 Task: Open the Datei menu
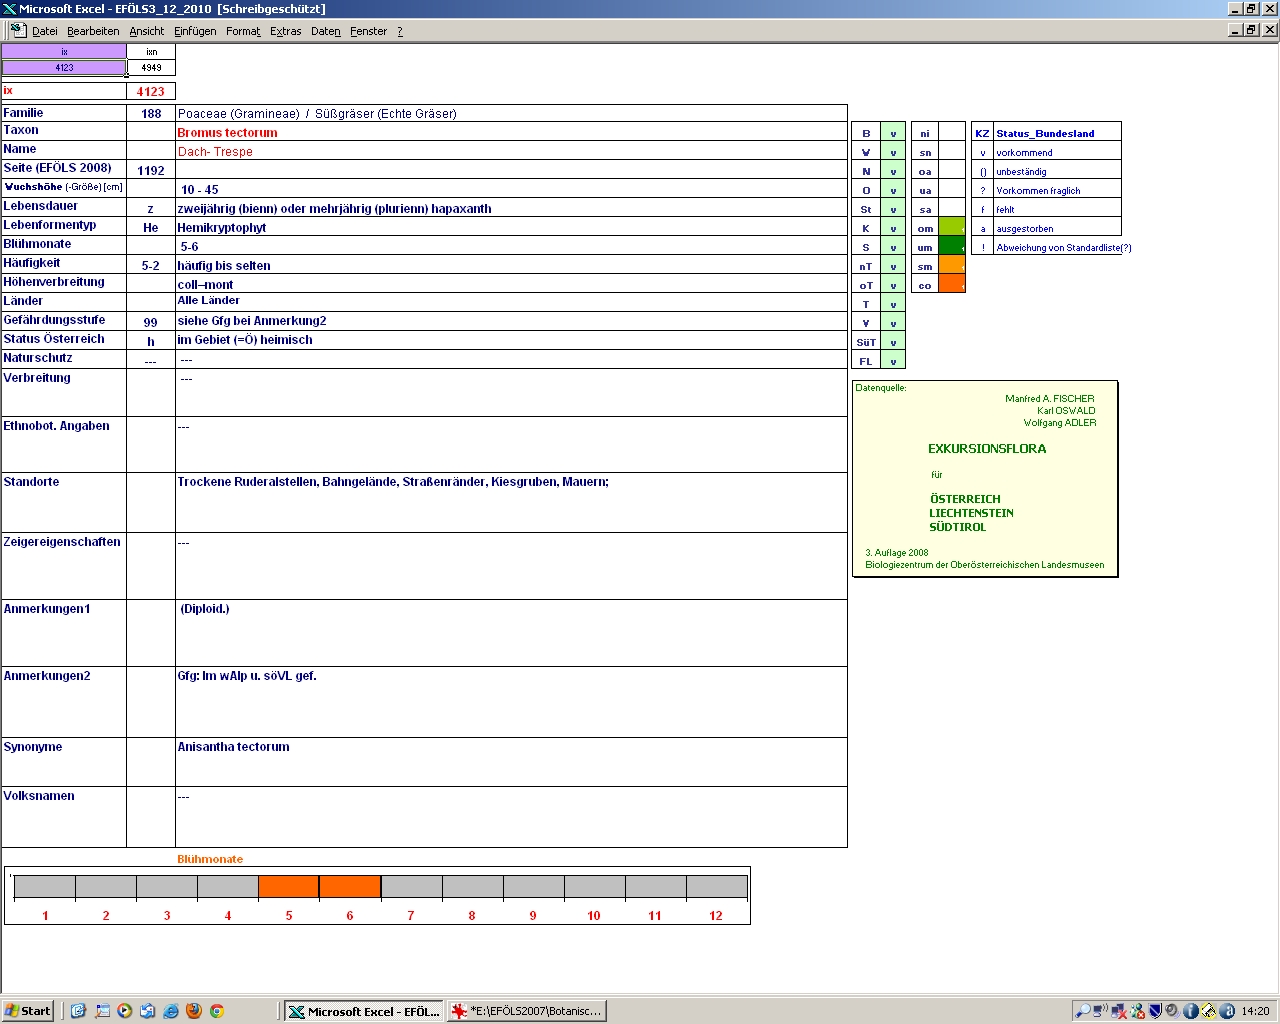[45, 31]
